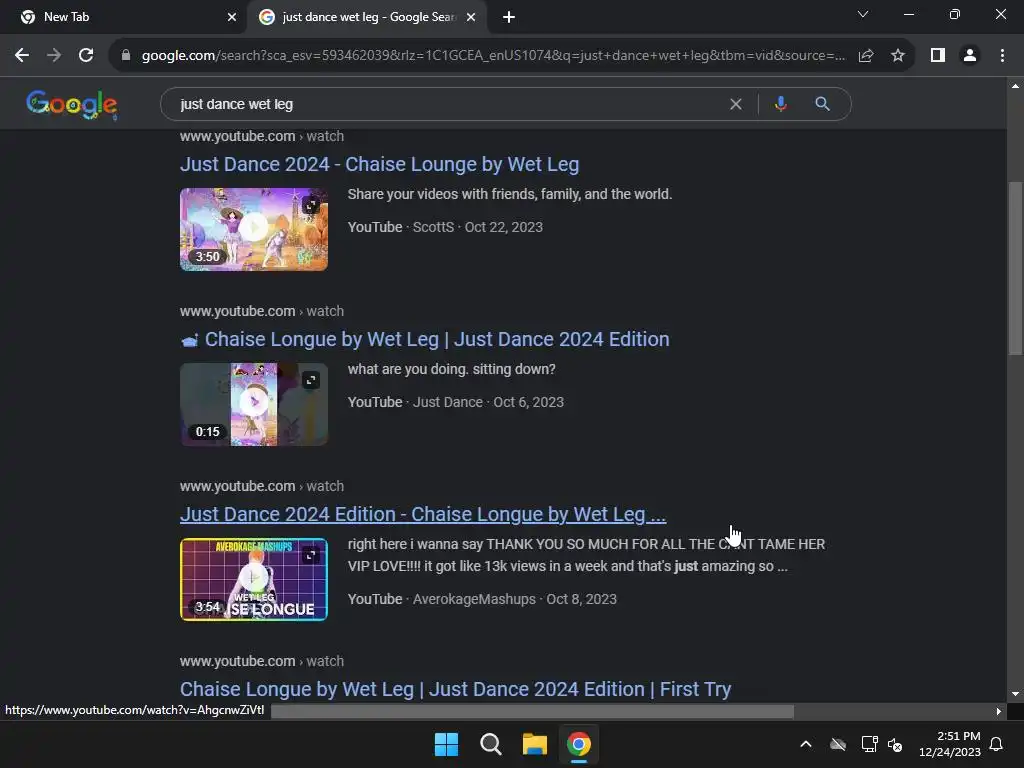This screenshot has height=768, width=1024.
Task: Expand preview on the 3:50 thumbnail
Action: 311,206
